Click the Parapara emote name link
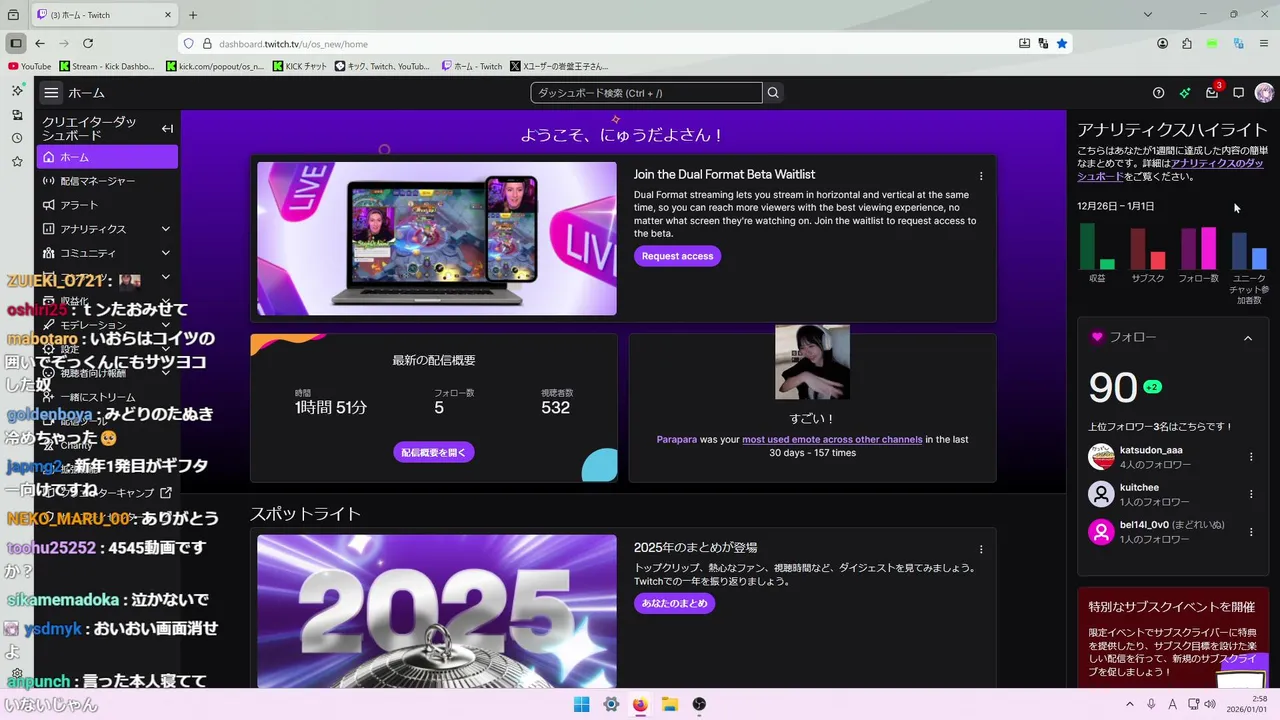Viewport: 1280px width, 720px height. [x=677, y=439]
